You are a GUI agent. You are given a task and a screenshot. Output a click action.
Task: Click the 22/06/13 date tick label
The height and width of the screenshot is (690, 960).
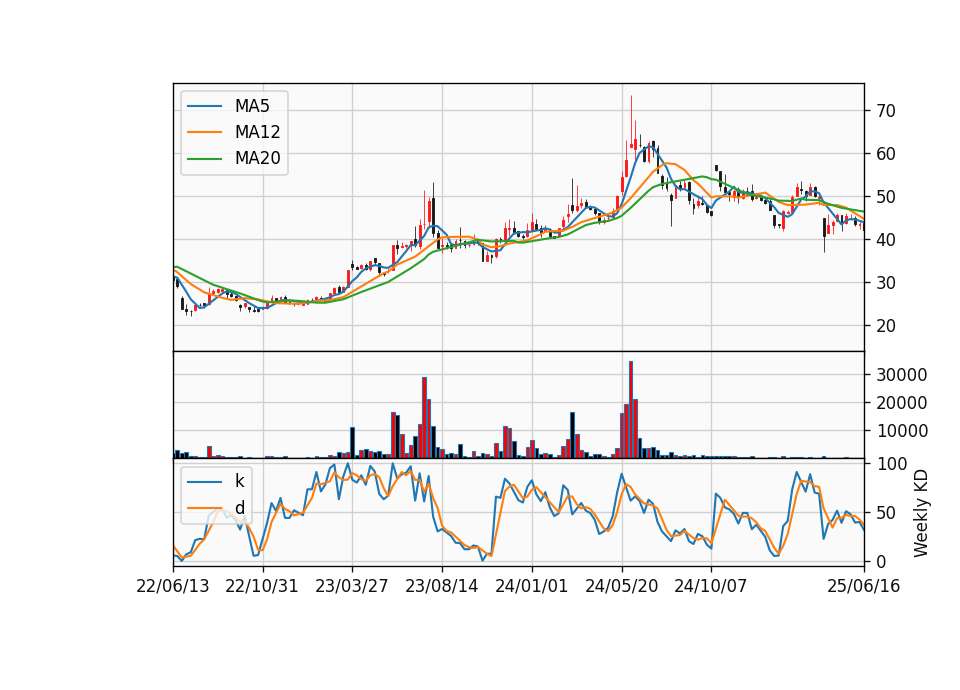pyautogui.click(x=173, y=586)
